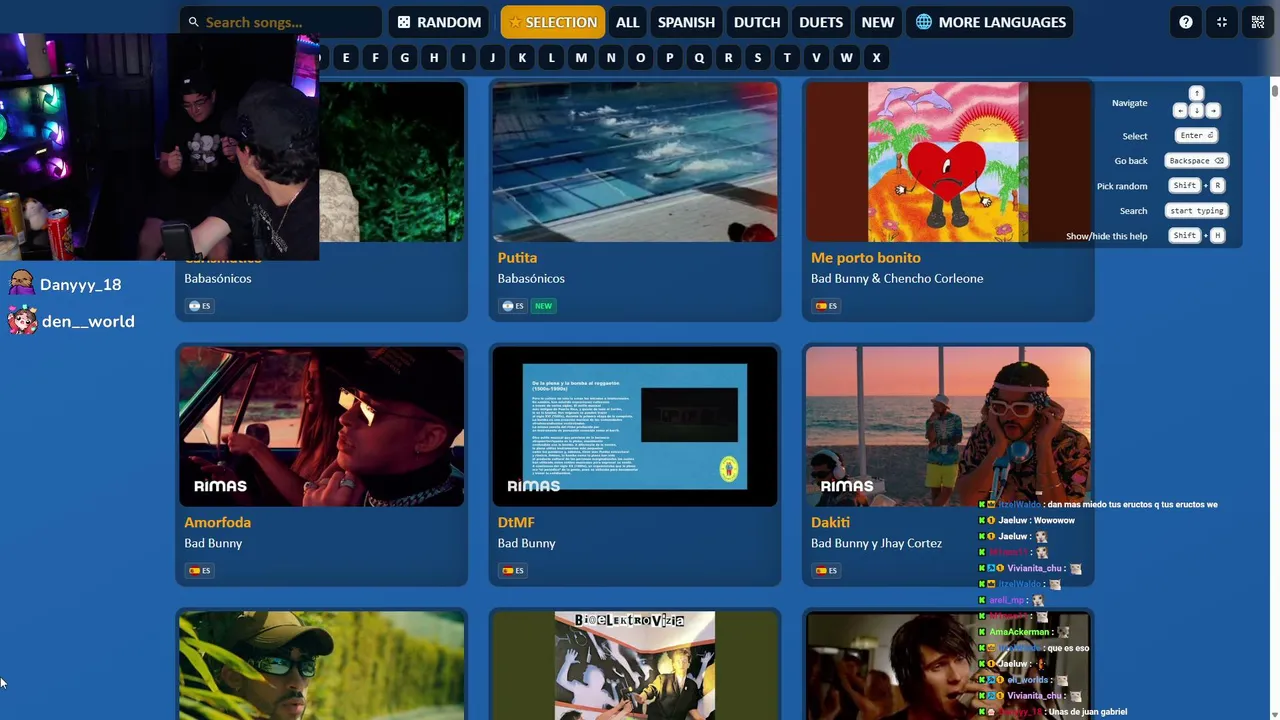Click the globe More Languages button
1280x720 pixels.
tap(991, 22)
